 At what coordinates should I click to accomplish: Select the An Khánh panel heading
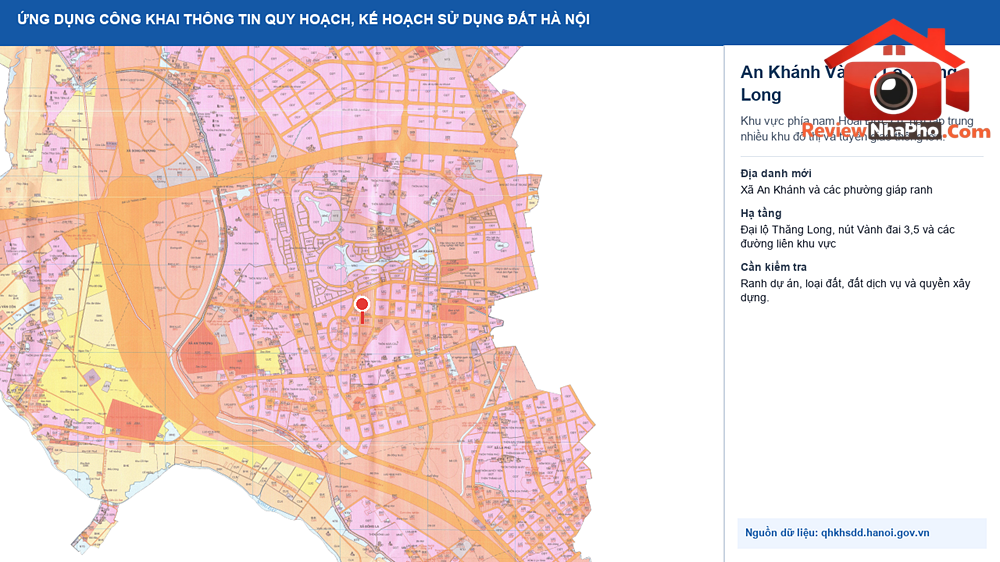click(x=848, y=83)
